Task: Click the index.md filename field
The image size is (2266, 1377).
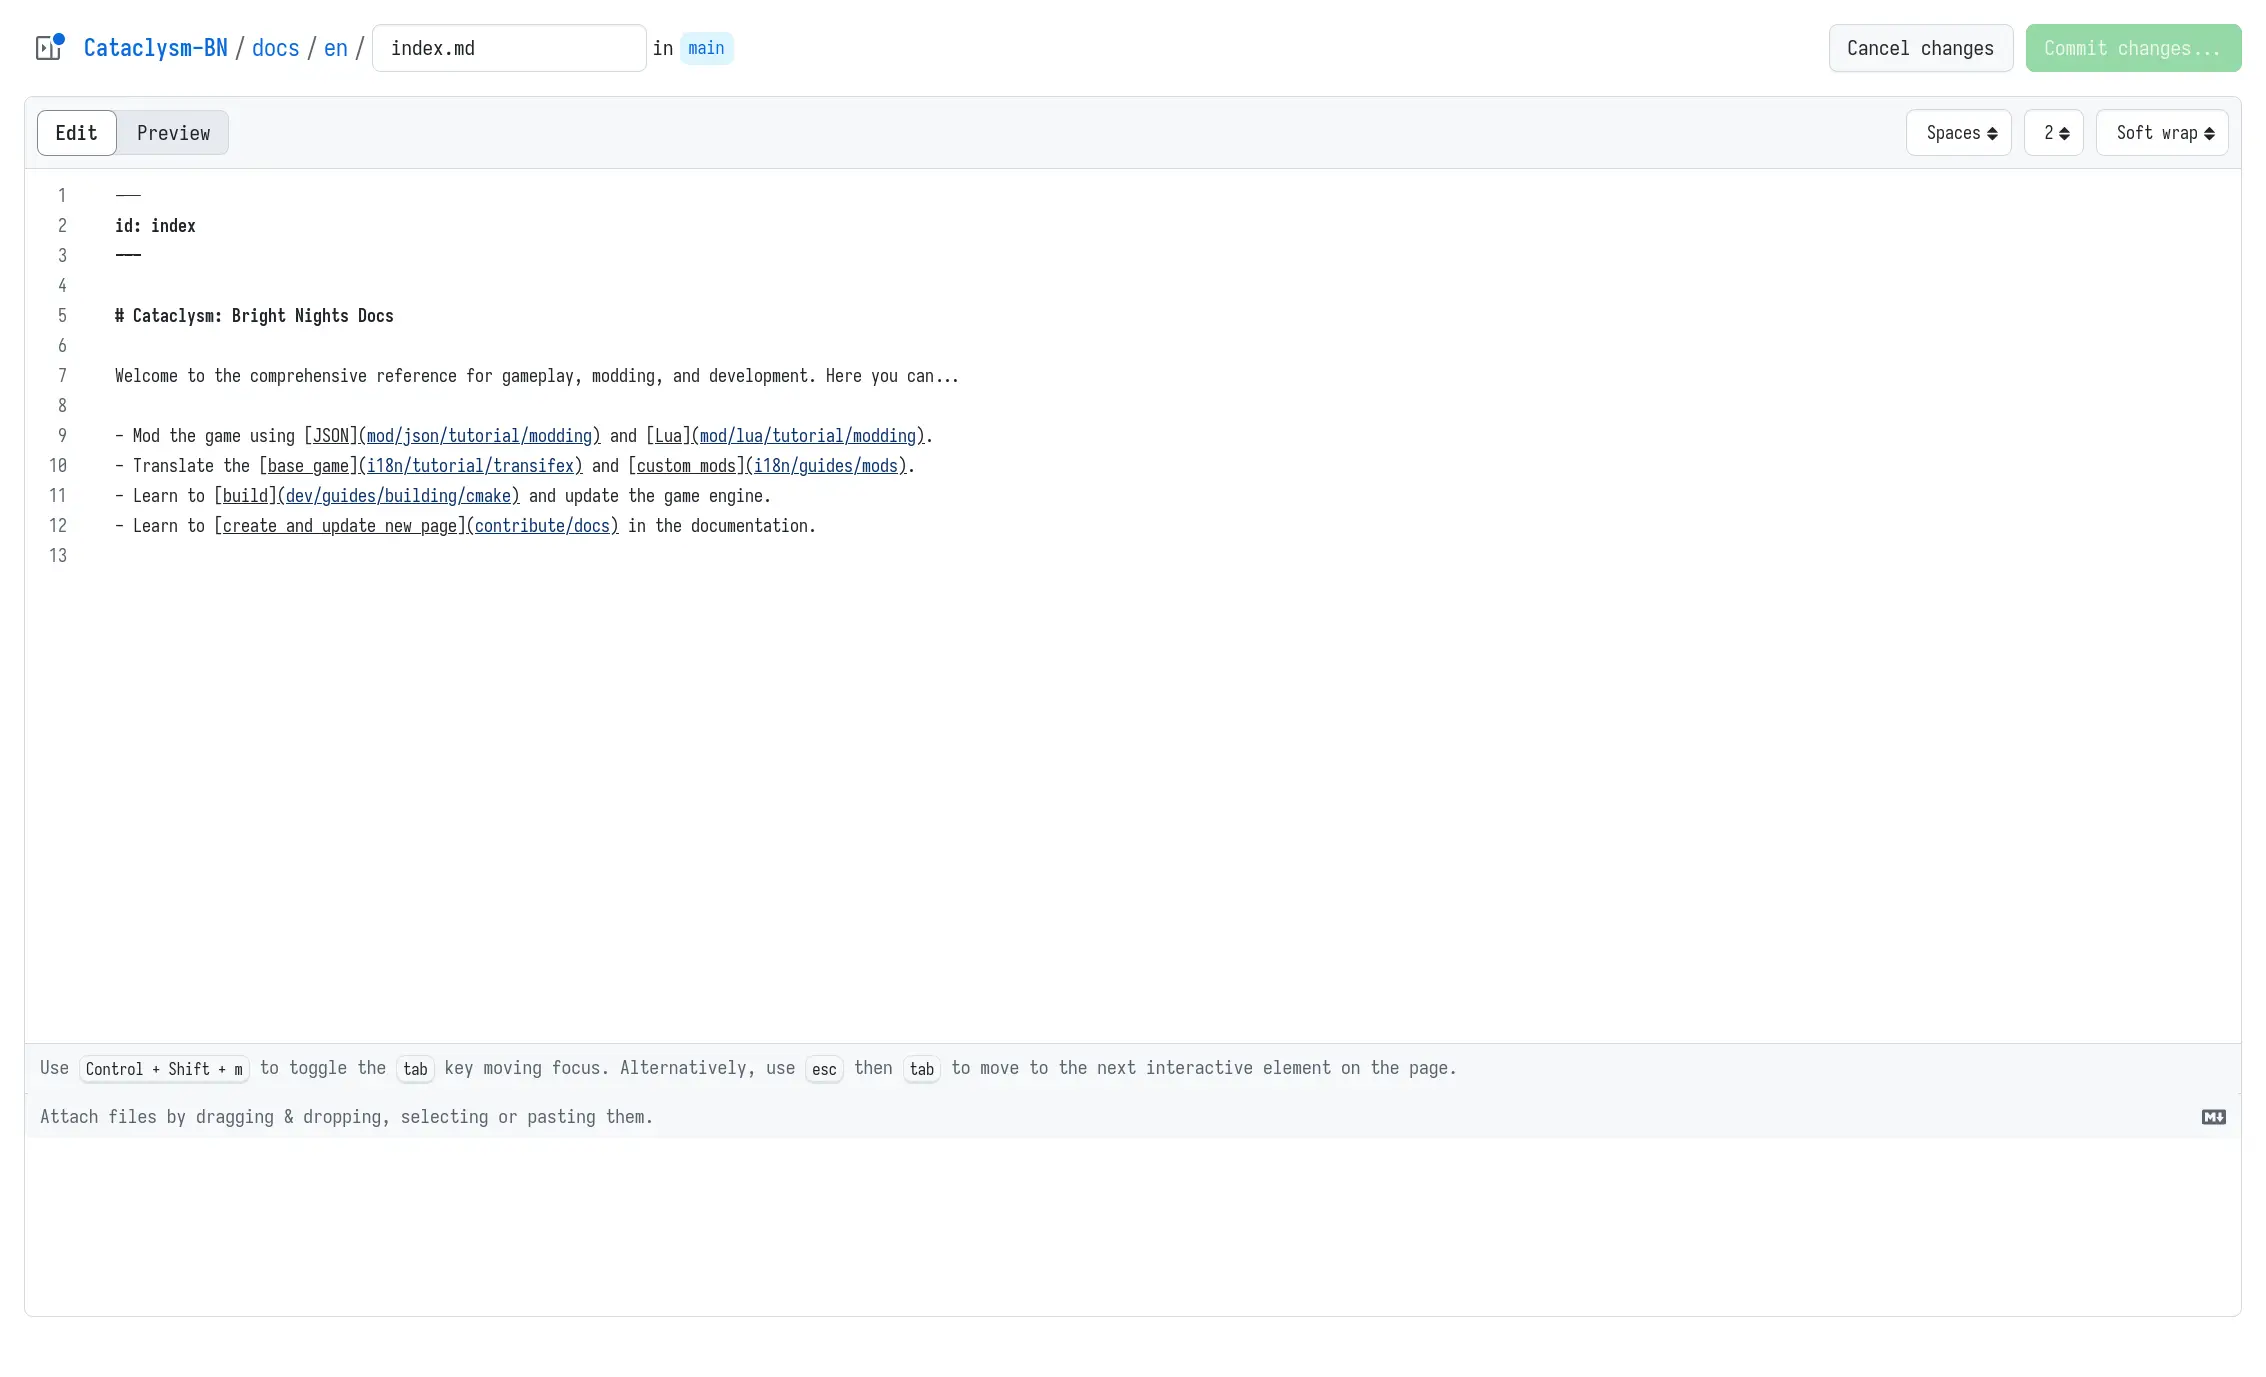Action: click(508, 48)
